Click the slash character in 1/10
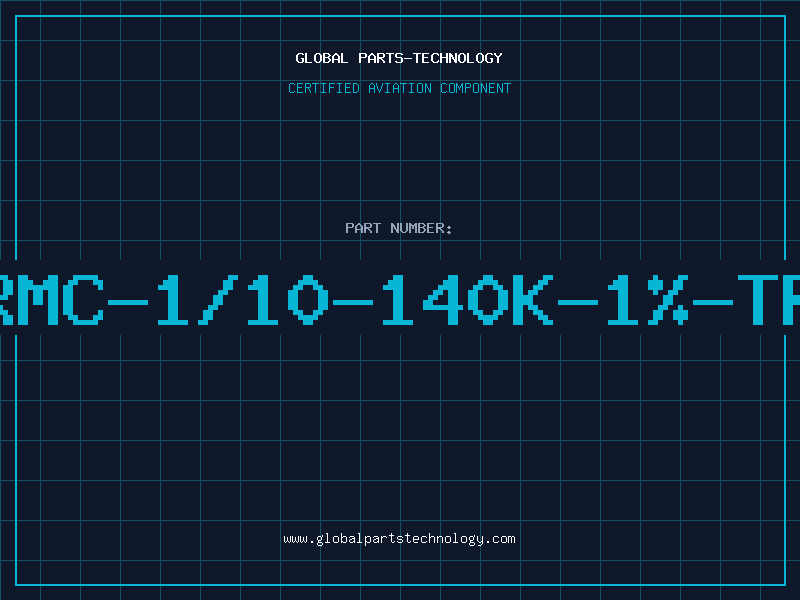This screenshot has width=800, height=600. (218, 300)
